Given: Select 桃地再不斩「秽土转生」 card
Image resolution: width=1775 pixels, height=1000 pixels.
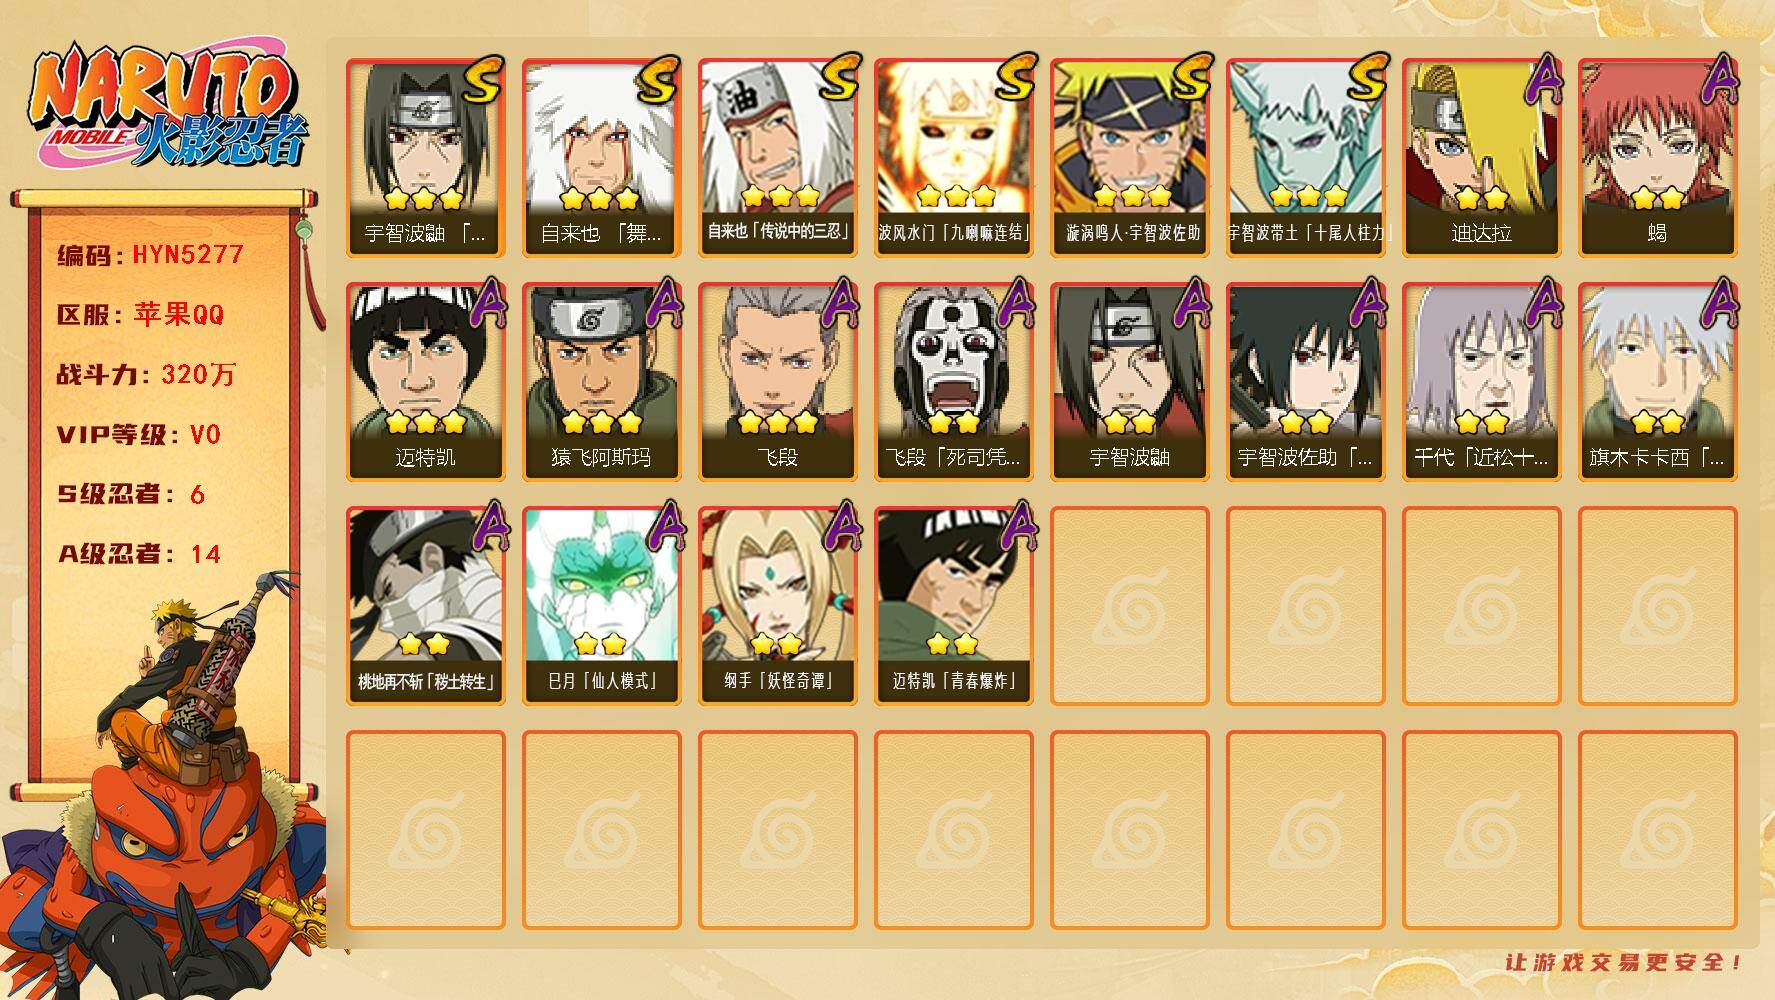Looking at the screenshot, I should pyautogui.click(x=425, y=606).
